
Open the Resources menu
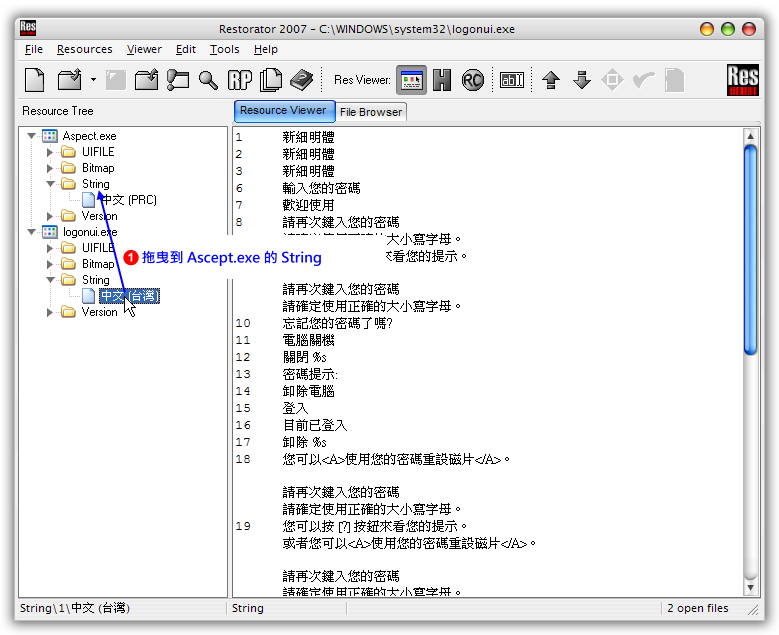tap(84, 49)
